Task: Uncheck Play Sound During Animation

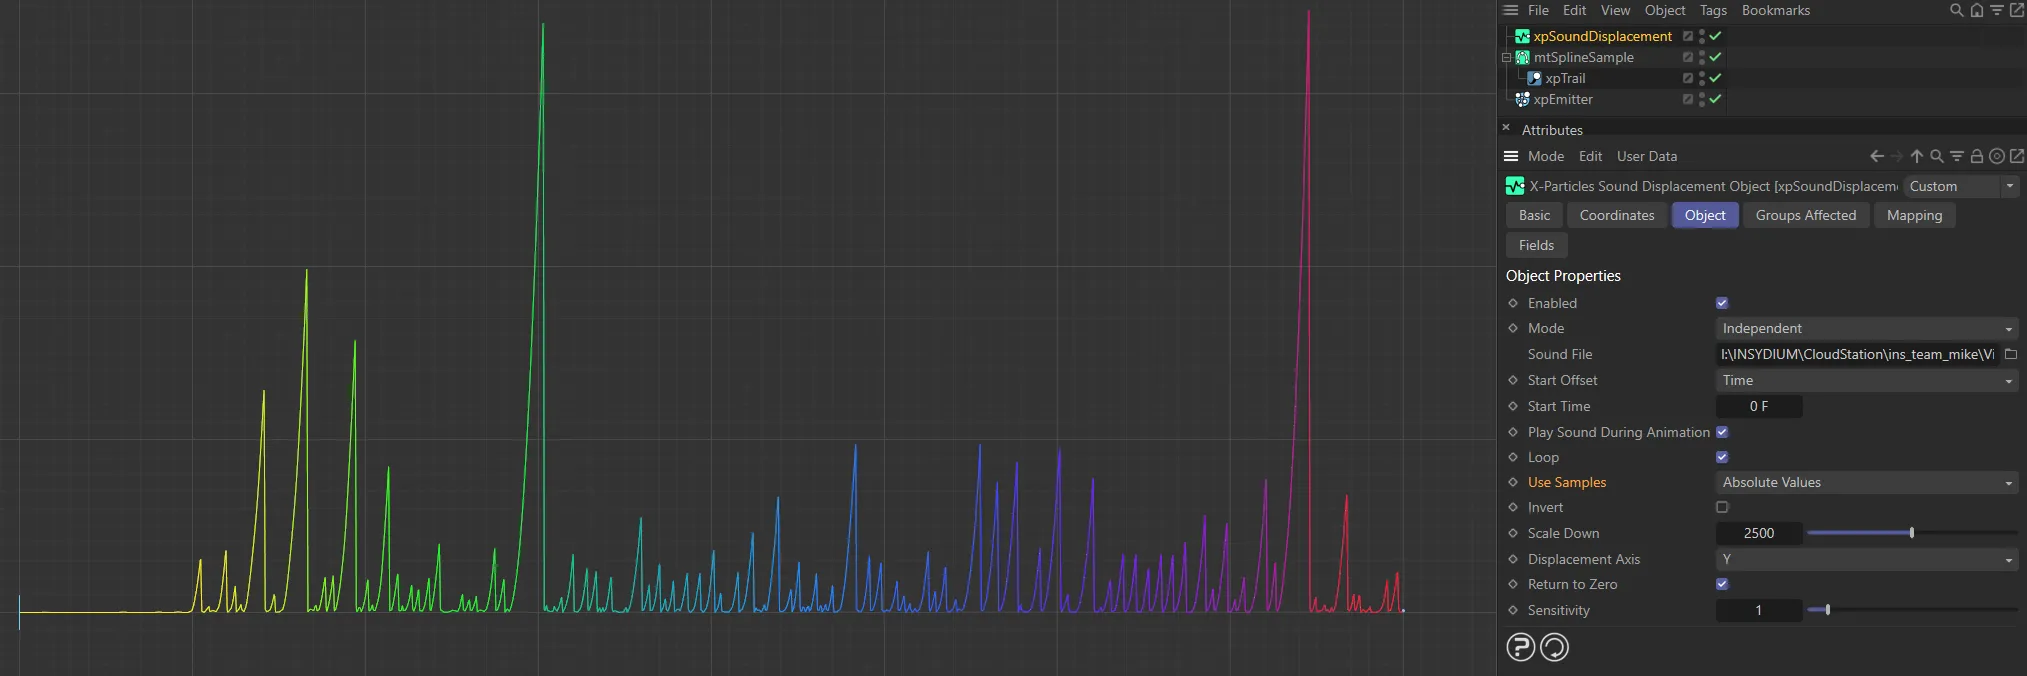Action: coord(1722,432)
